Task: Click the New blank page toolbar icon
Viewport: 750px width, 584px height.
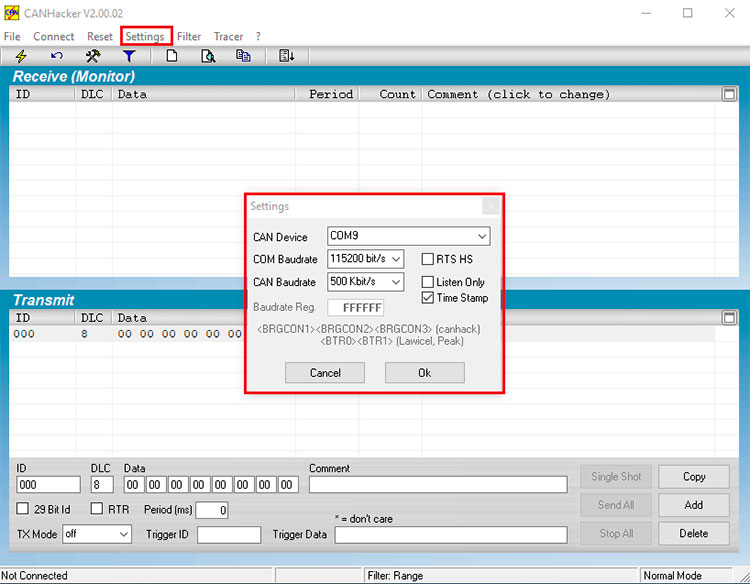Action: pyautogui.click(x=172, y=56)
